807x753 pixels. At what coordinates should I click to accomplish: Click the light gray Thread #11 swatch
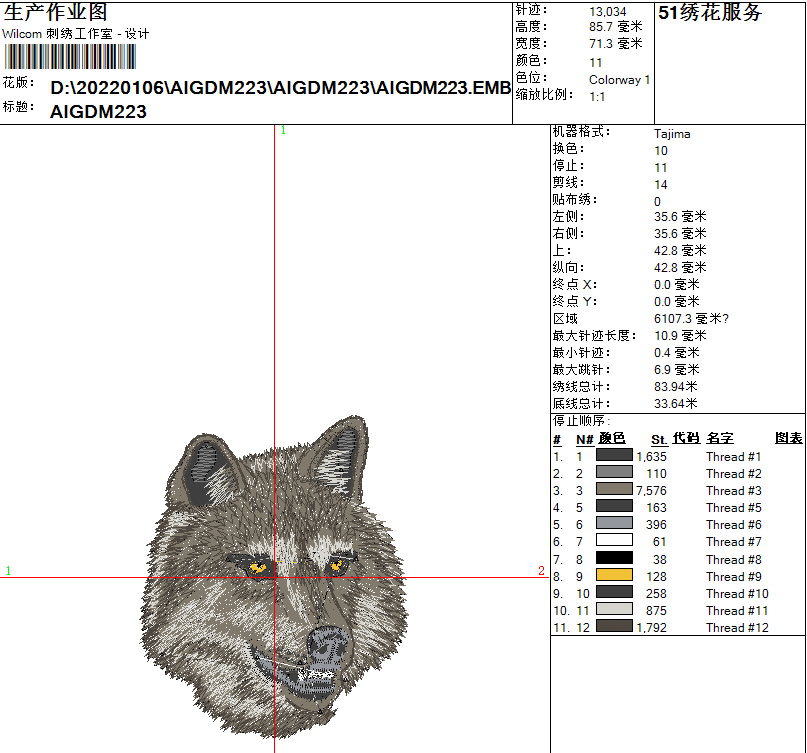[x=615, y=609]
